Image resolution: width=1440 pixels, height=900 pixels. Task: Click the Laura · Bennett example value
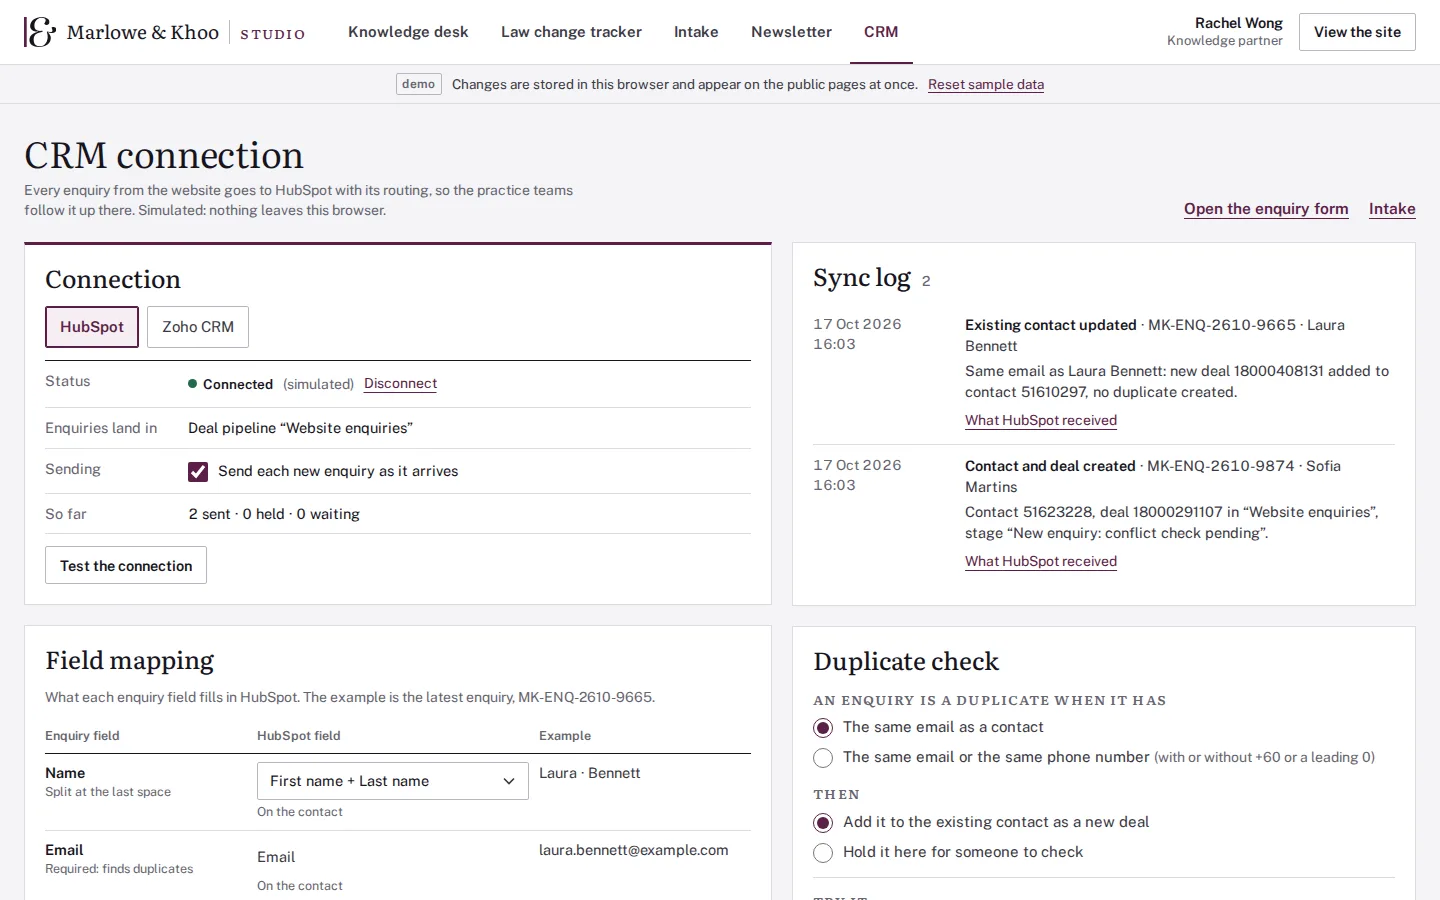coord(590,773)
